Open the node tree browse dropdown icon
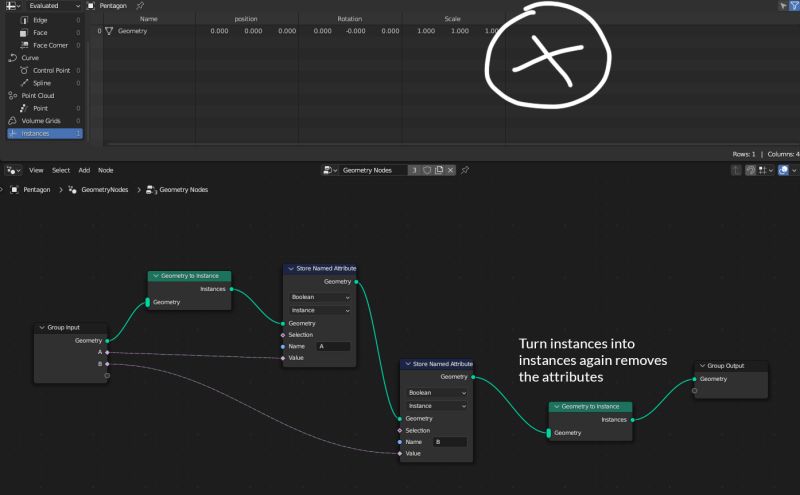 click(330, 170)
